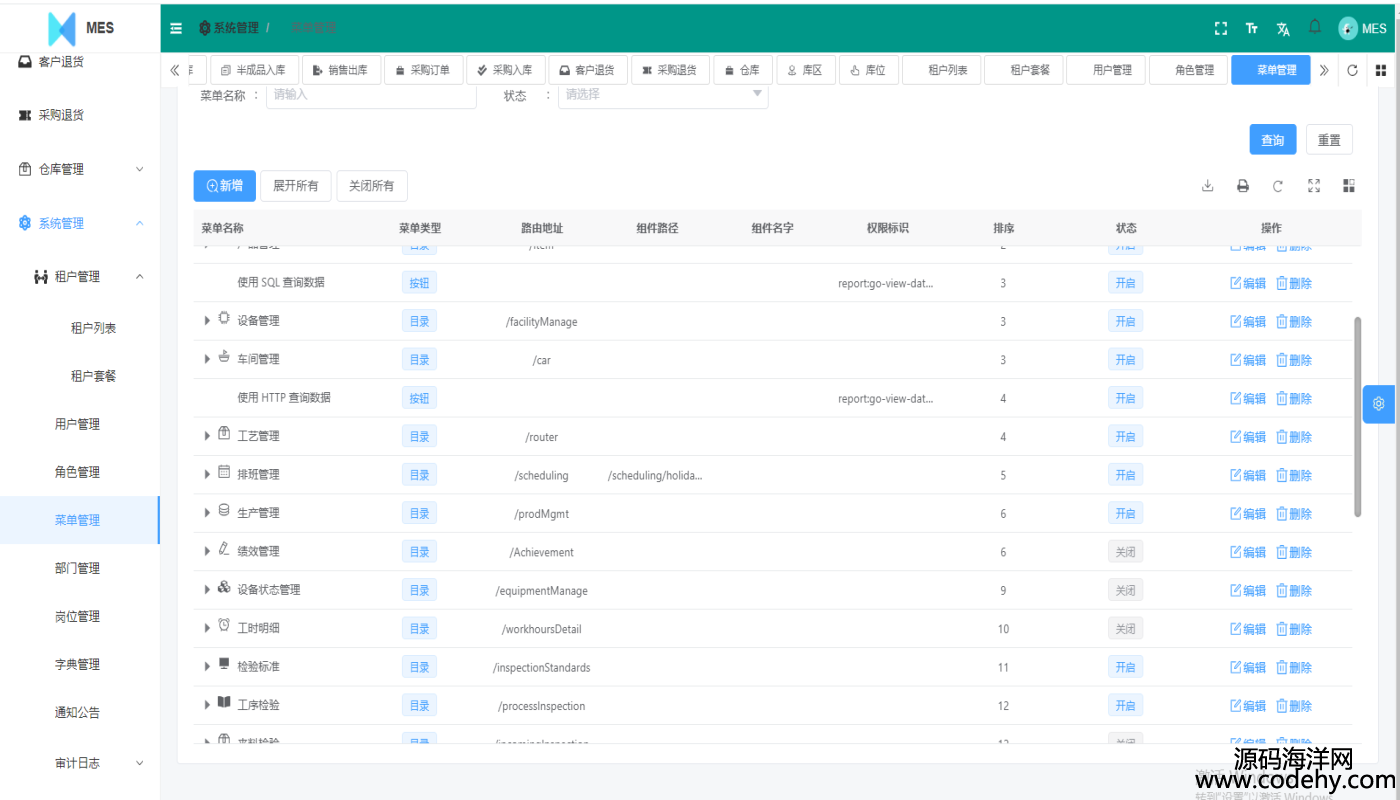Click edit icon for 检验标准 row
Image resolution: width=1400 pixels, height=800 pixels.
(x=1248, y=667)
